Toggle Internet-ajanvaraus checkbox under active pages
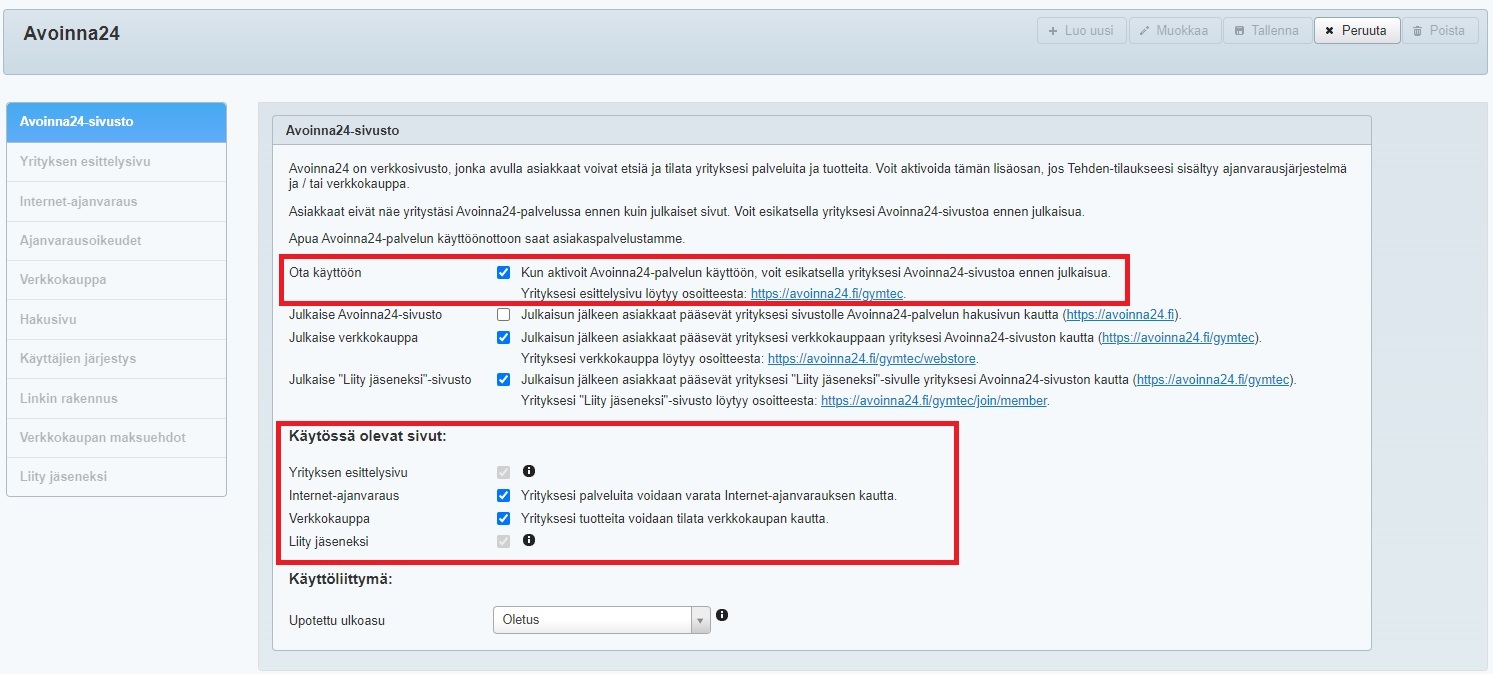Screen dimensions: 1493x674 click(x=503, y=495)
